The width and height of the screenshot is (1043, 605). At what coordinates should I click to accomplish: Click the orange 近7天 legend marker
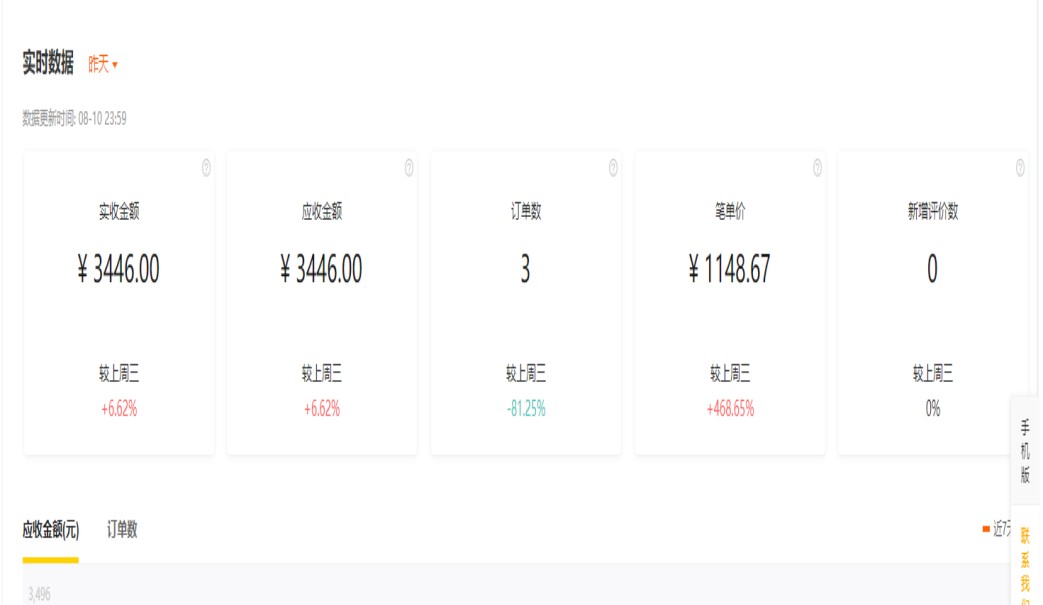(x=986, y=529)
